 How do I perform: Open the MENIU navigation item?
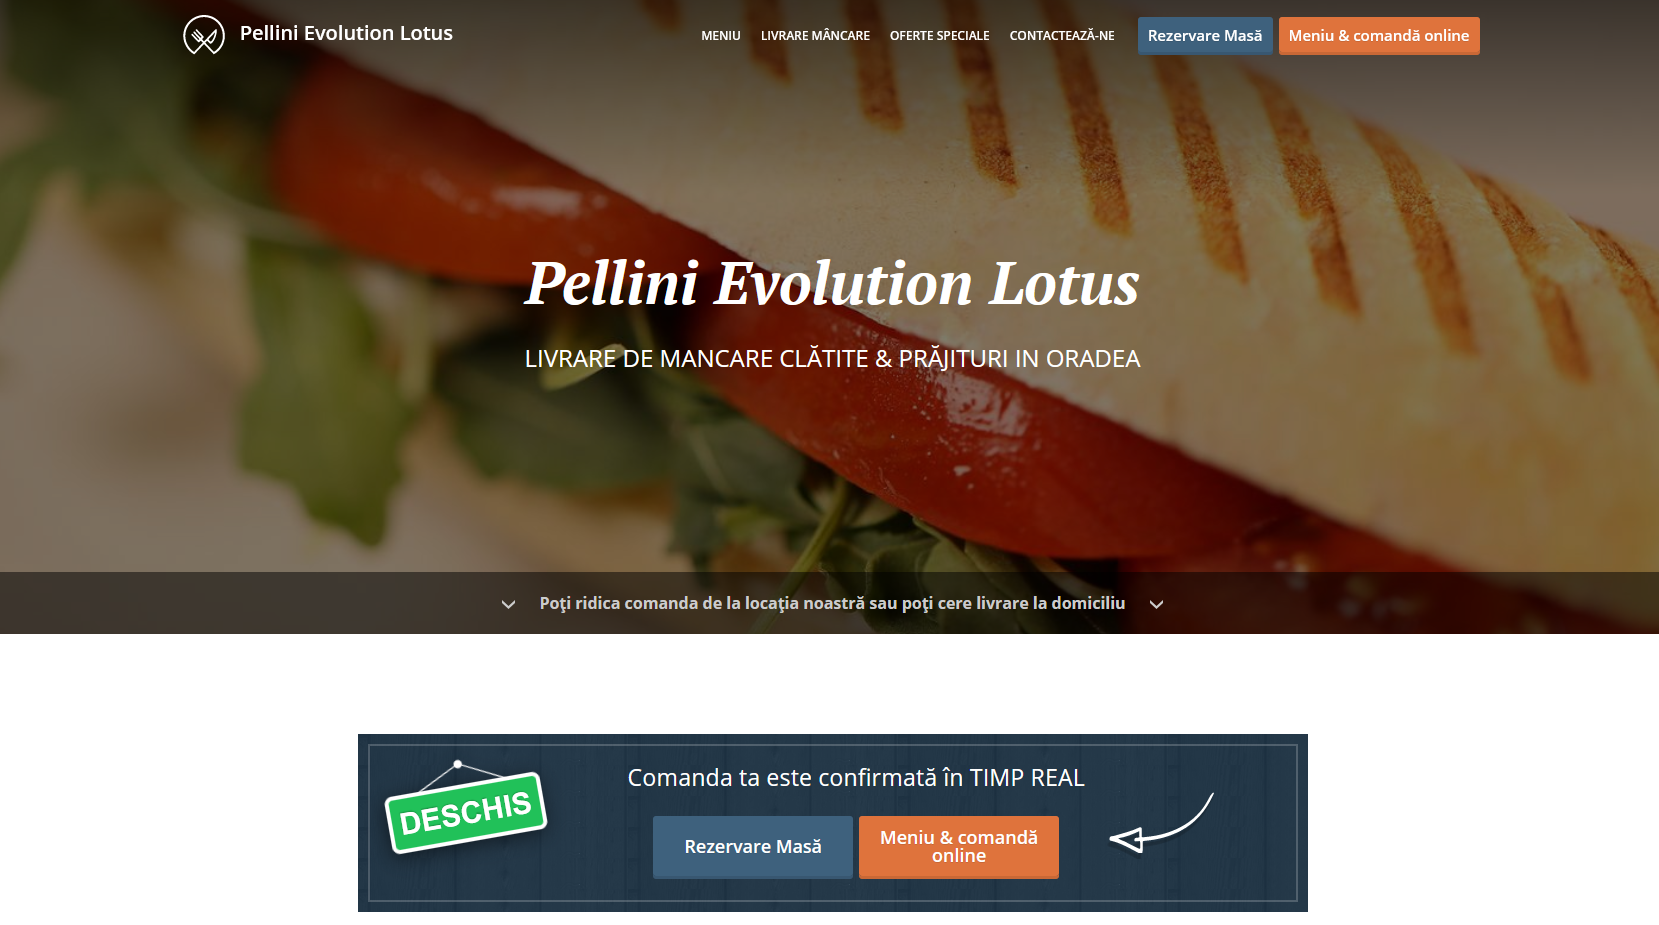[720, 36]
